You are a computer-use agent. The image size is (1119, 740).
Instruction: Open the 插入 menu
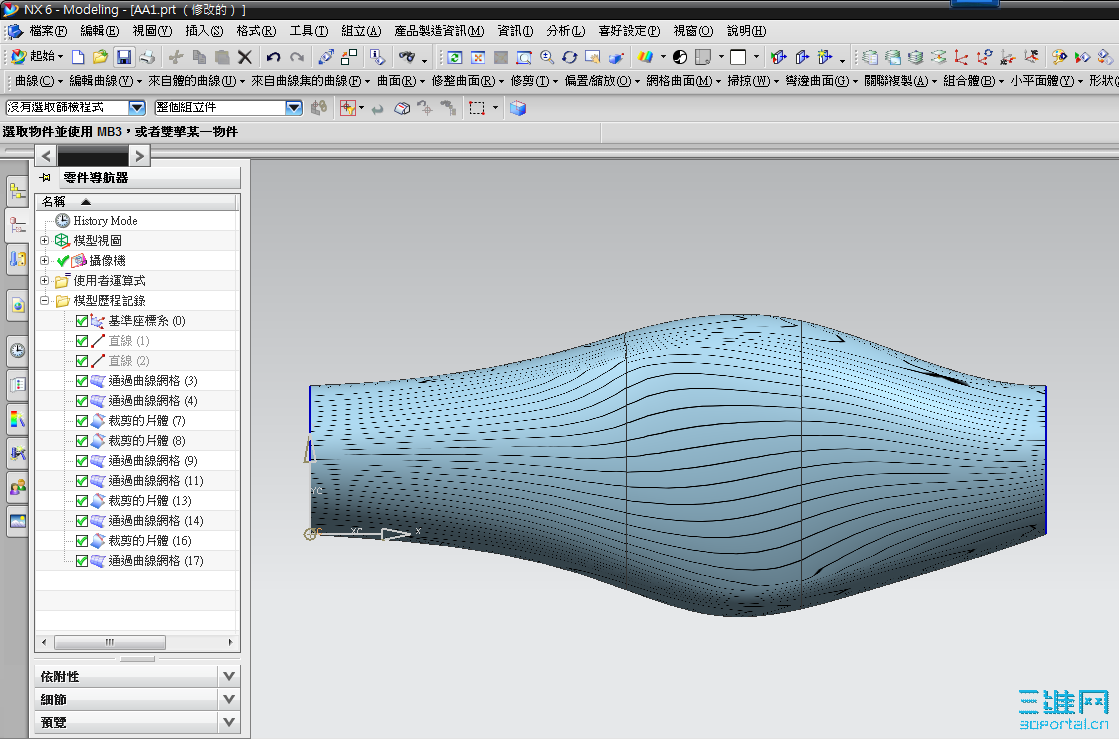[x=203, y=31]
